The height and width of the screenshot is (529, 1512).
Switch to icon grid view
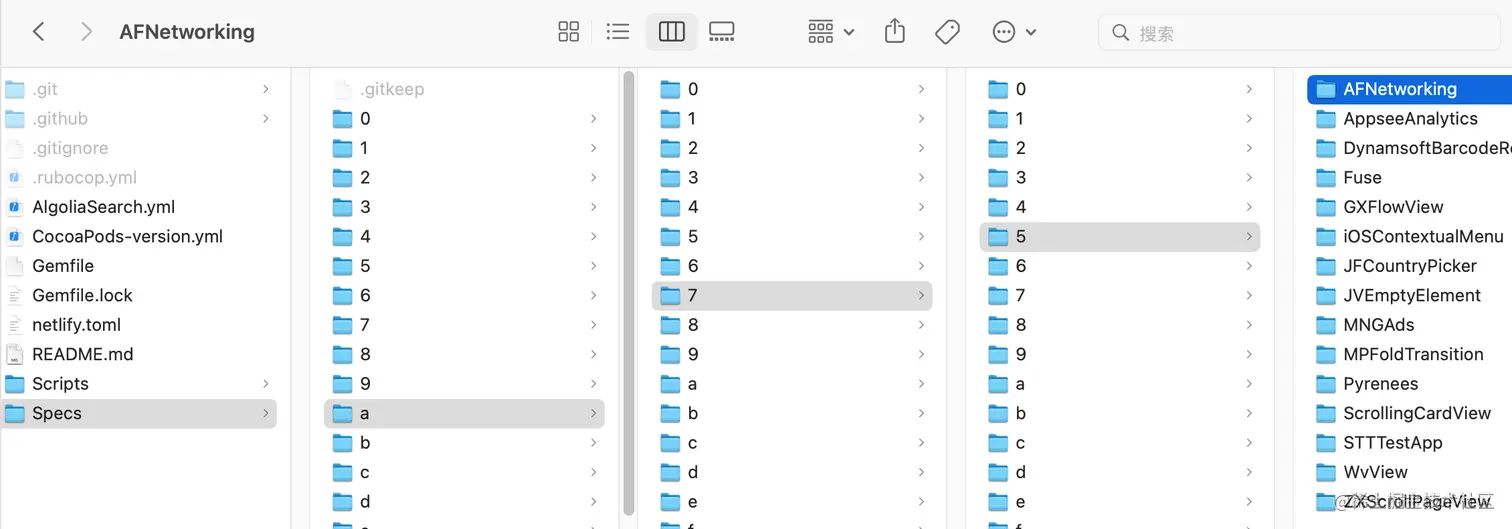tap(568, 32)
